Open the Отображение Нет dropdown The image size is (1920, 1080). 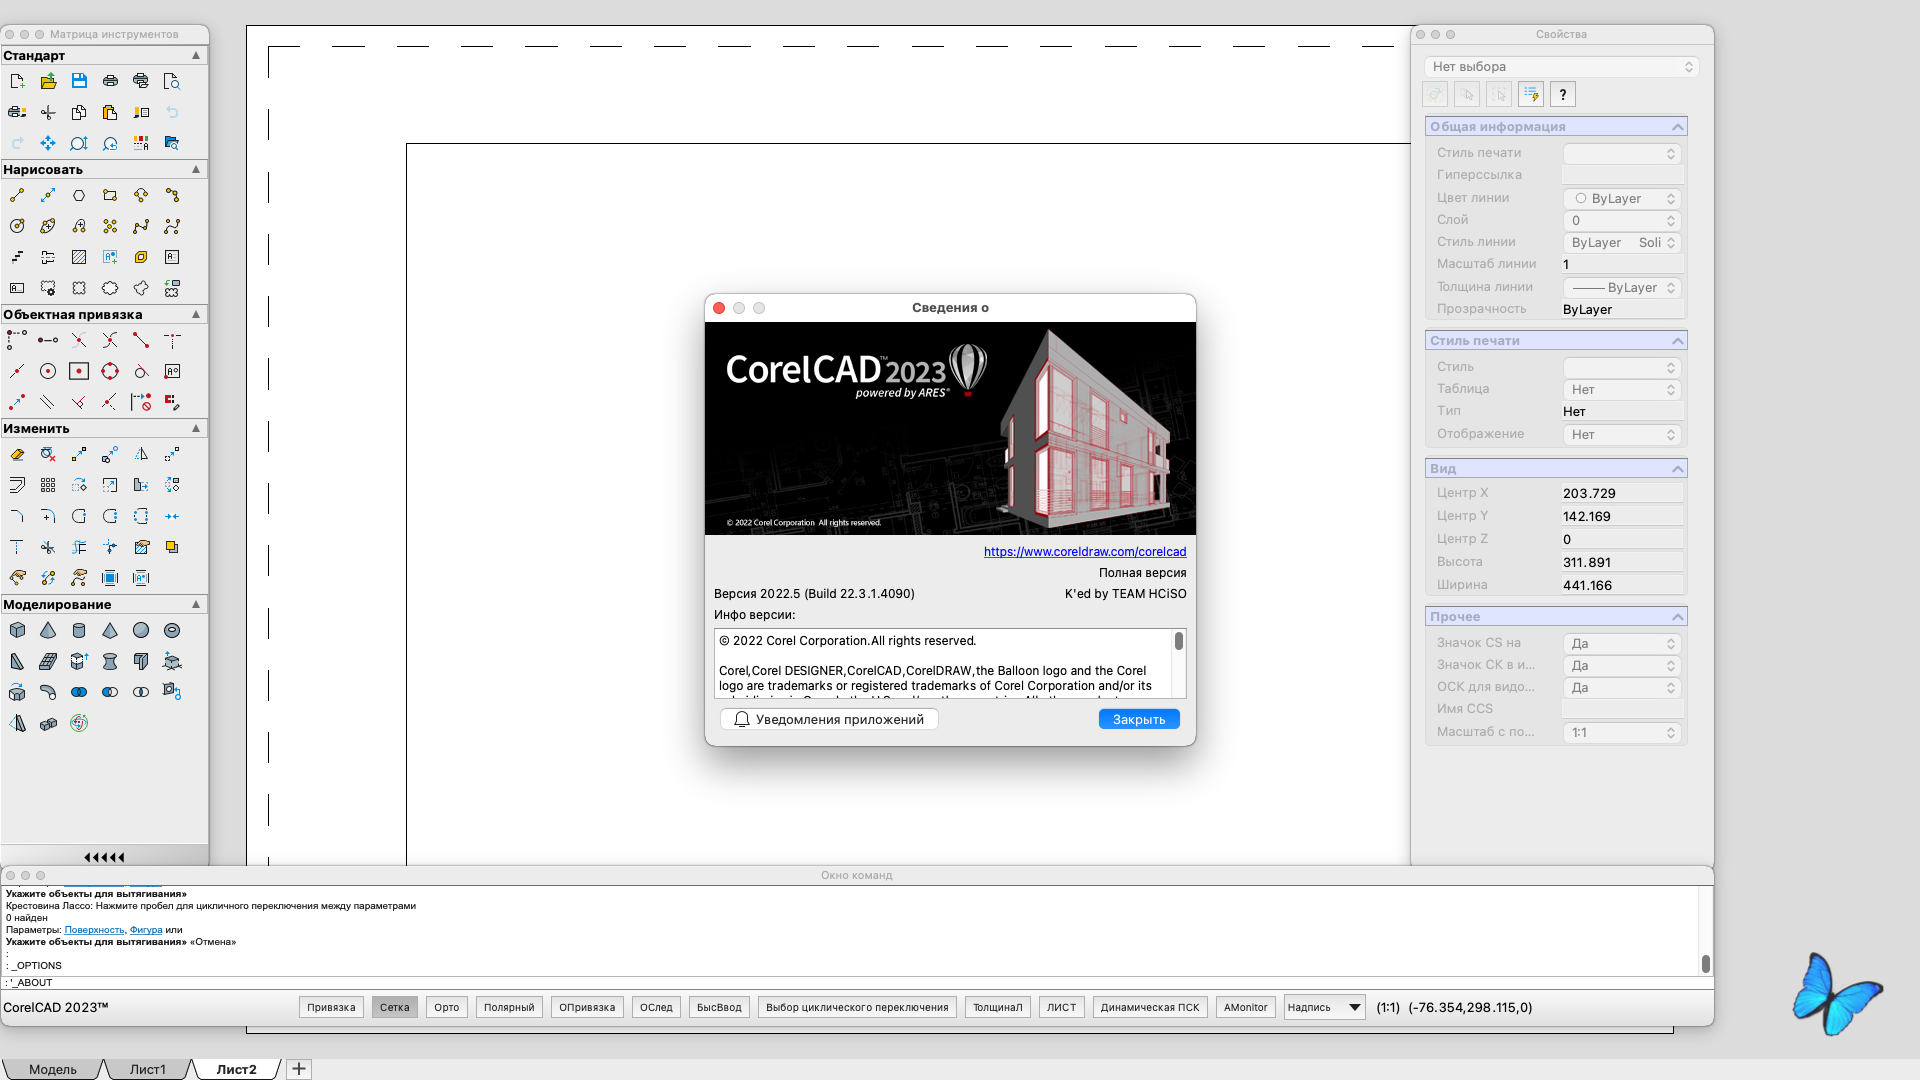1622,435
